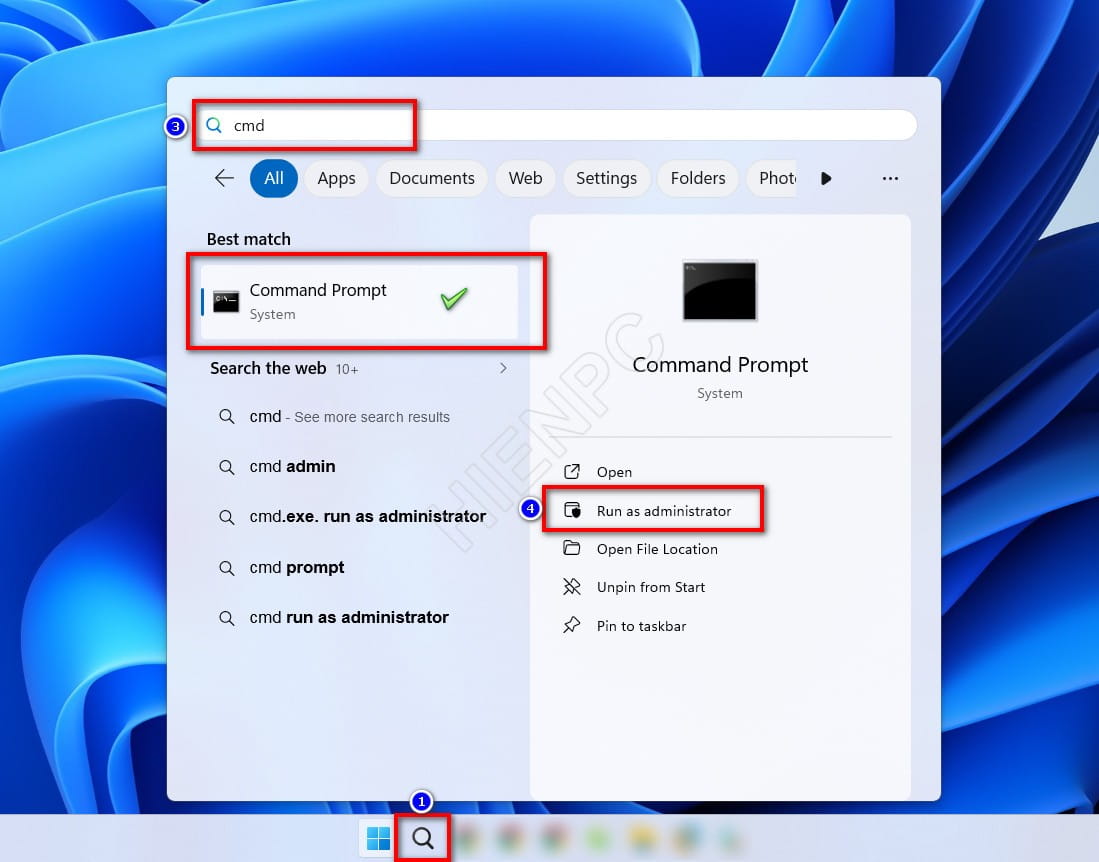Click magnifier icon beside 'cmd prompt'

(x=226, y=568)
